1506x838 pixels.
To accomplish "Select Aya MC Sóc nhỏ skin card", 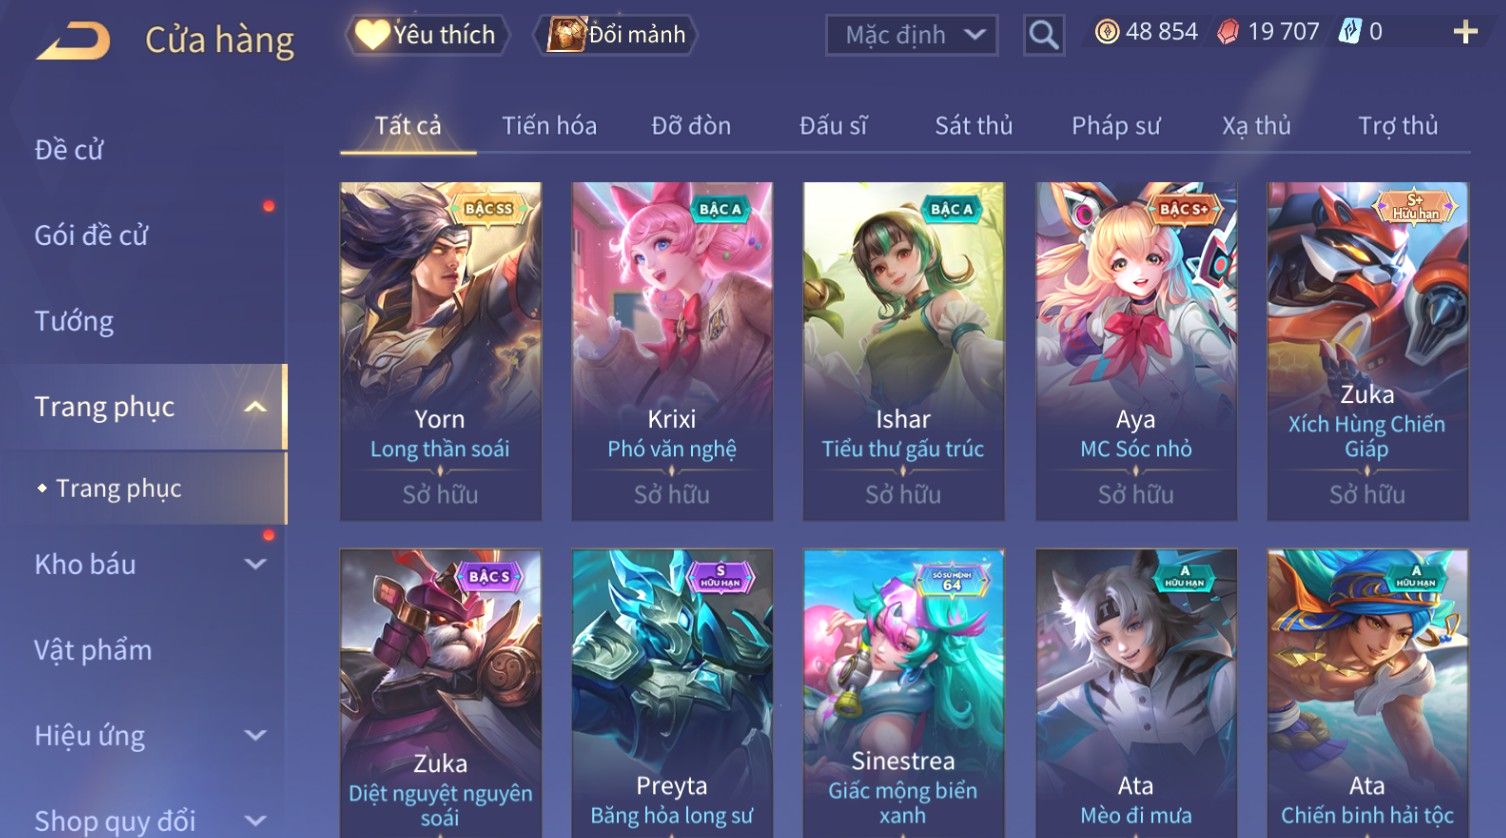I will tap(1136, 351).
